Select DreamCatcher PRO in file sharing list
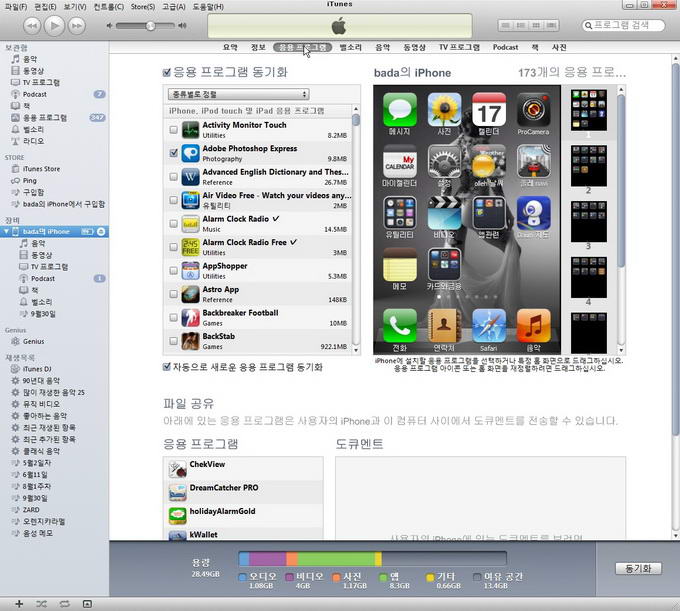This screenshot has height=611, width=680. (x=243, y=492)
